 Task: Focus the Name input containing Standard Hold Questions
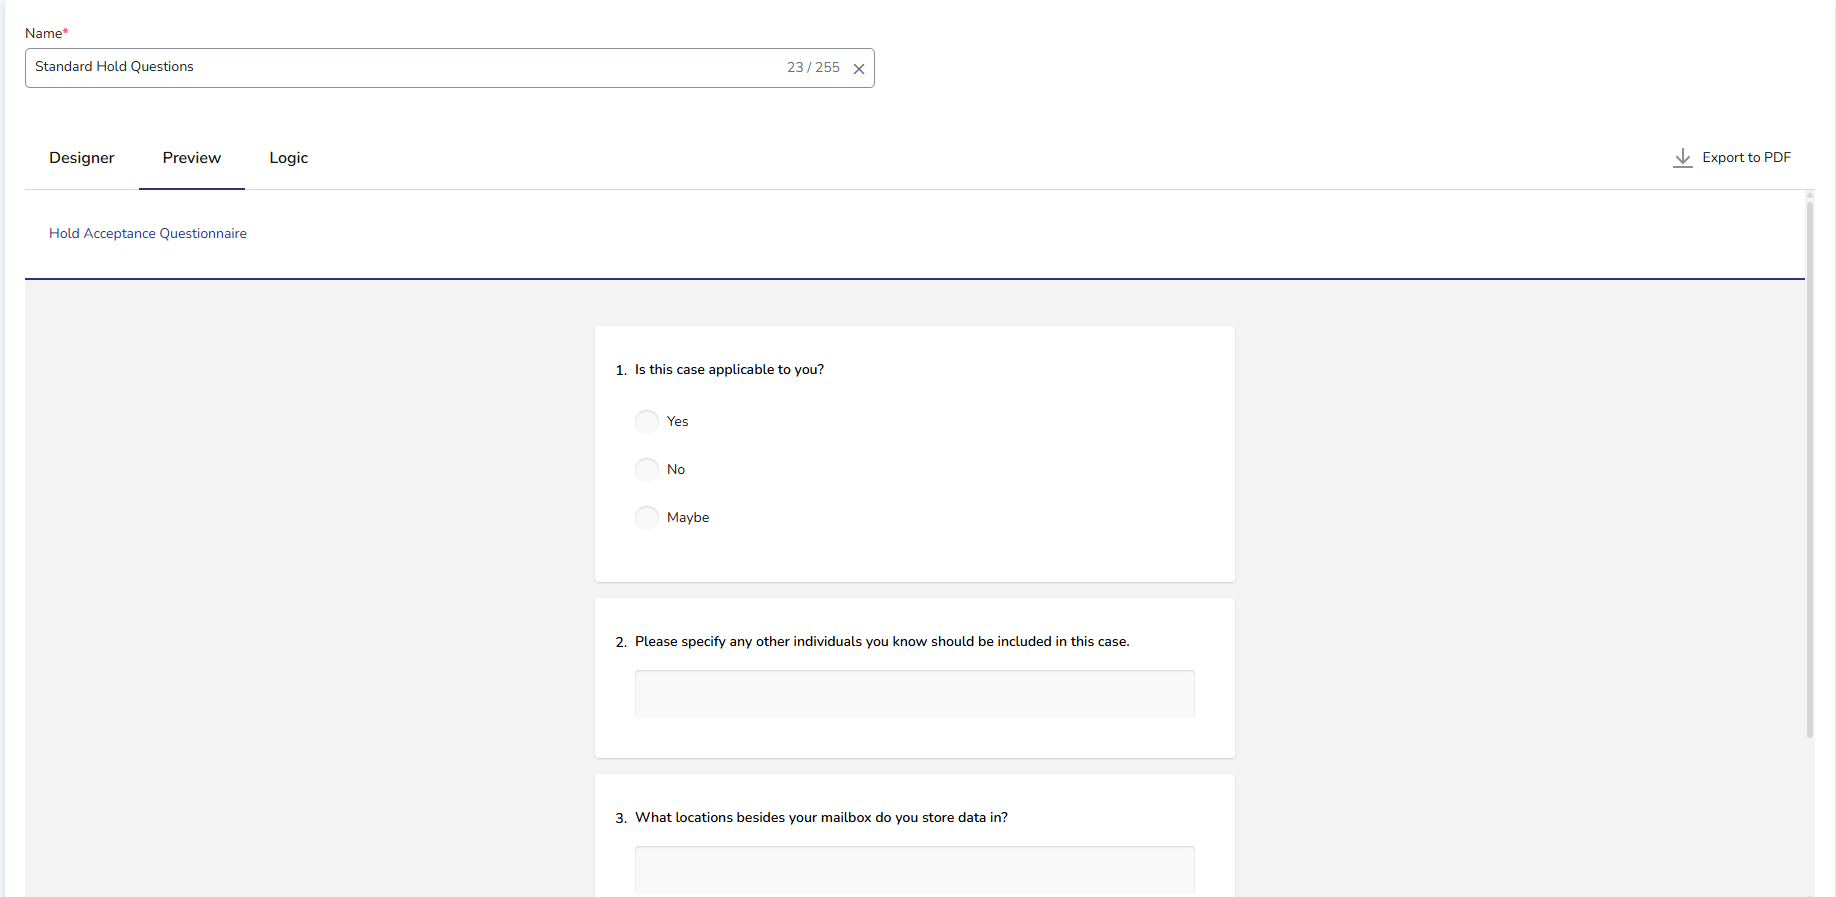(x=400, y=67)
